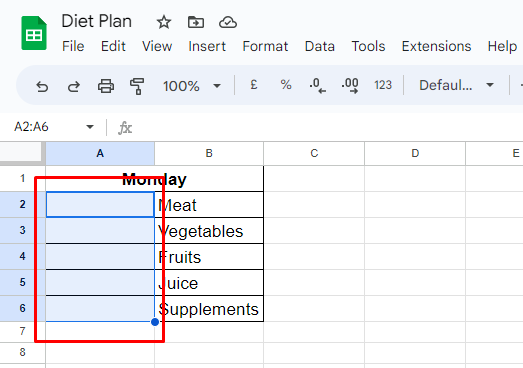Select column C header
This screenshot has width=523, height=368.
[x=314, y=153]
